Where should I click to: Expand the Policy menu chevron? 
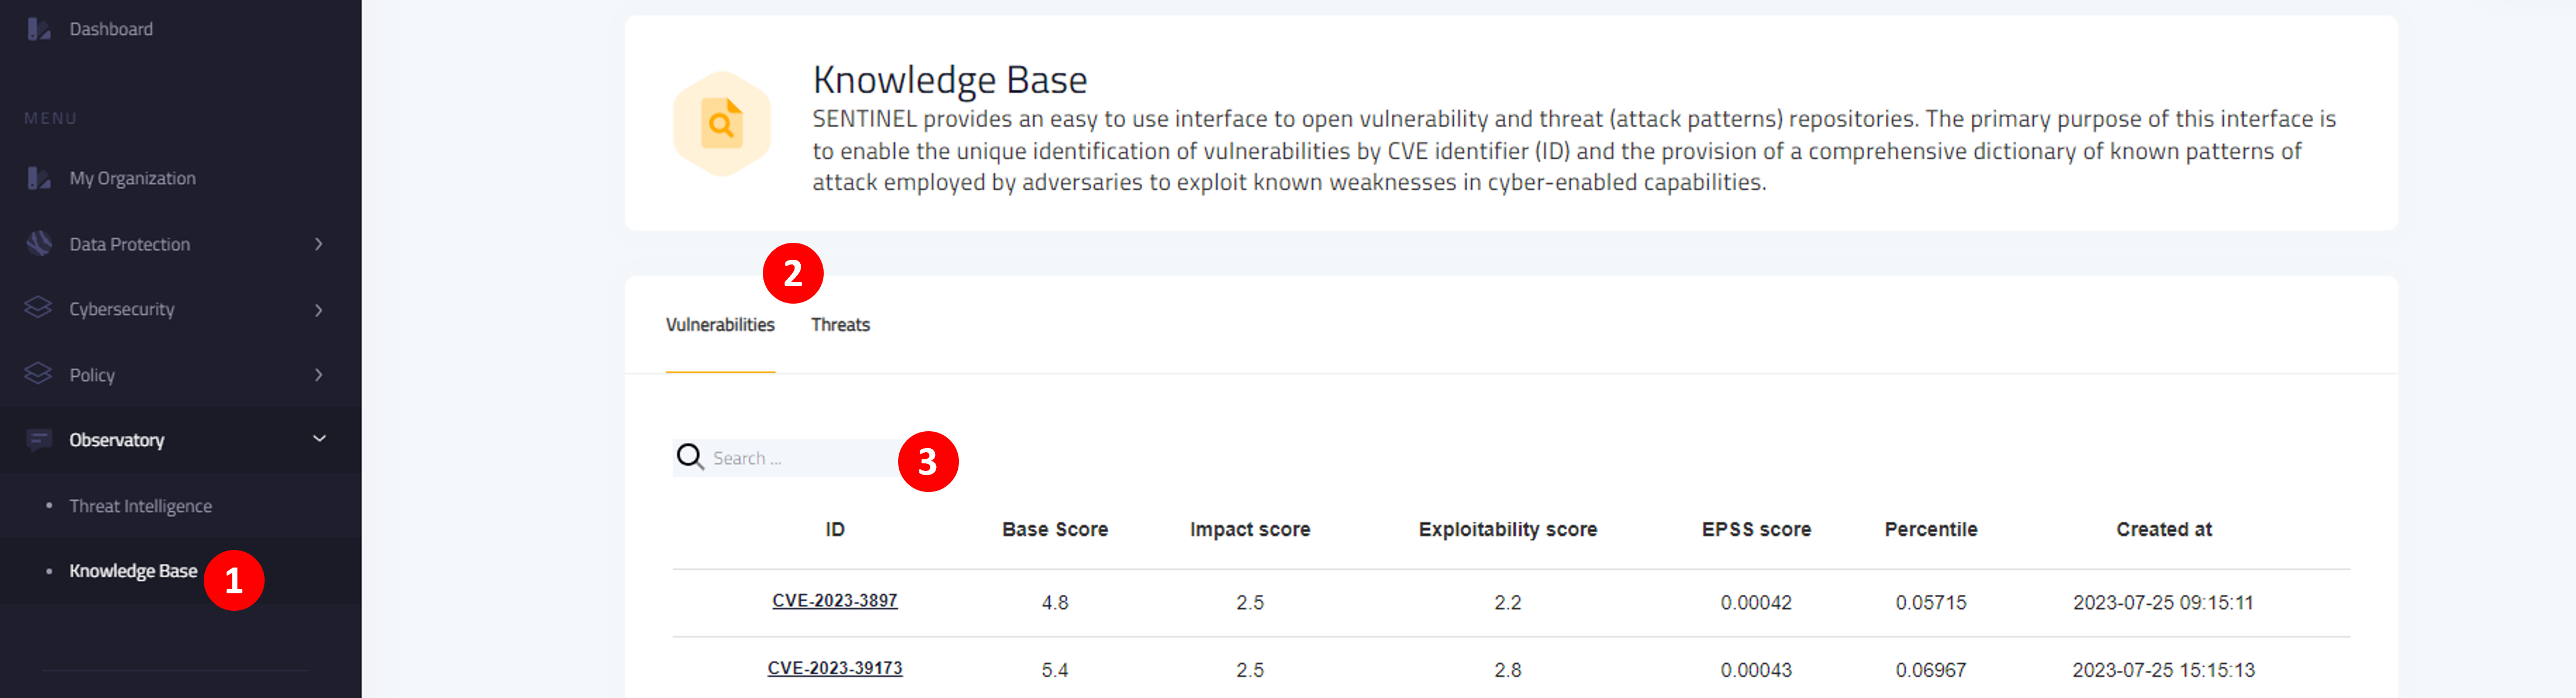pyautogui.click(x=318, y=375)
